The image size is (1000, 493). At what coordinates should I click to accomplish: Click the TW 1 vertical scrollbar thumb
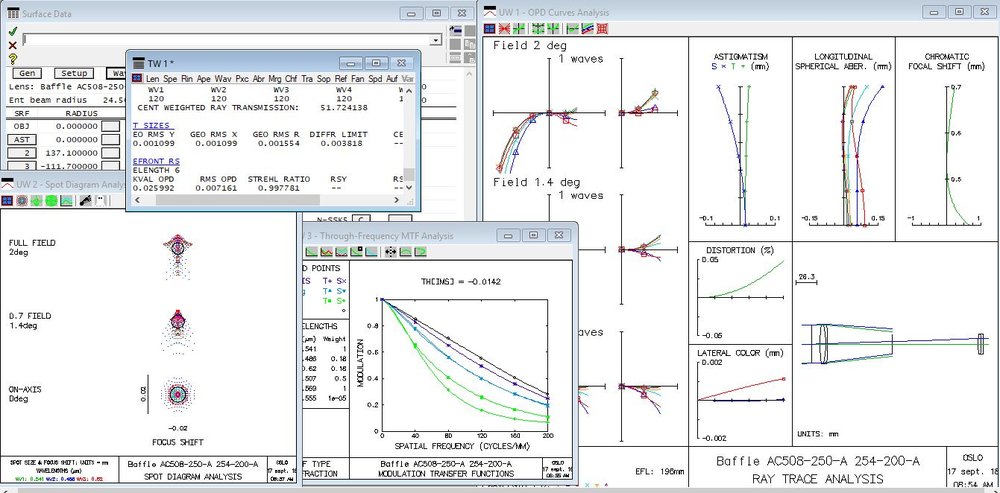pyautogui.click(x=409, y=175)
